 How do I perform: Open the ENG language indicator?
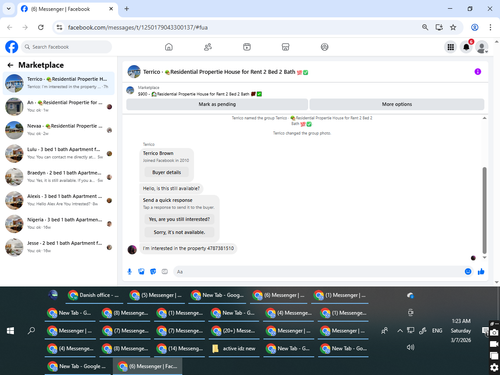pos(437,331)
